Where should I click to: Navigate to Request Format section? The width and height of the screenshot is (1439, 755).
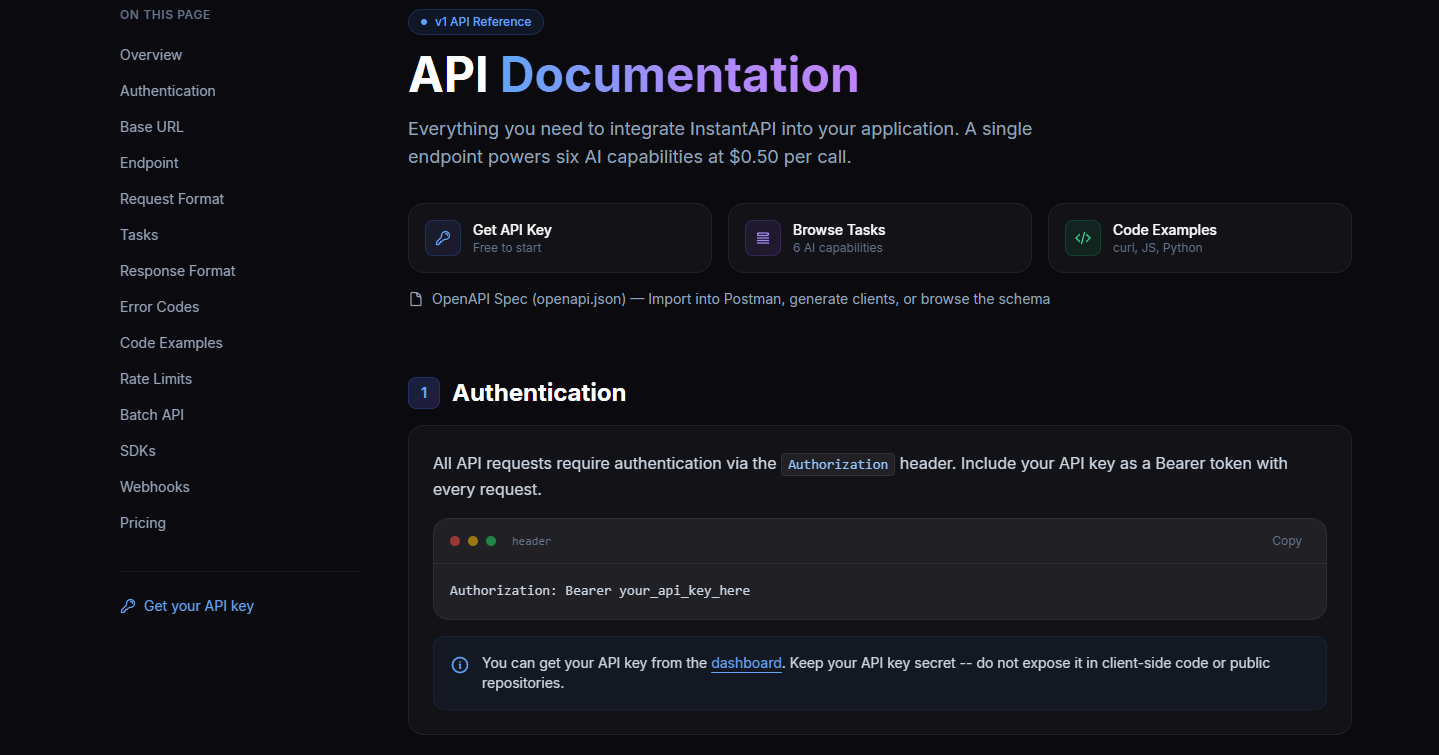click(172, 199)
